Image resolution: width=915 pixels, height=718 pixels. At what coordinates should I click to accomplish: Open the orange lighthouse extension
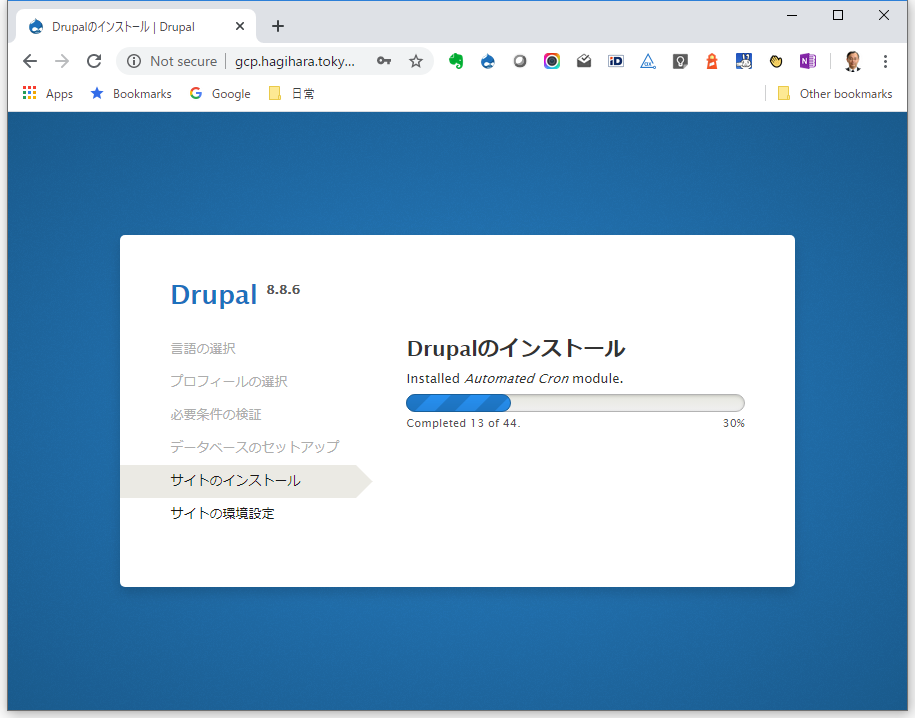[712, 61]
